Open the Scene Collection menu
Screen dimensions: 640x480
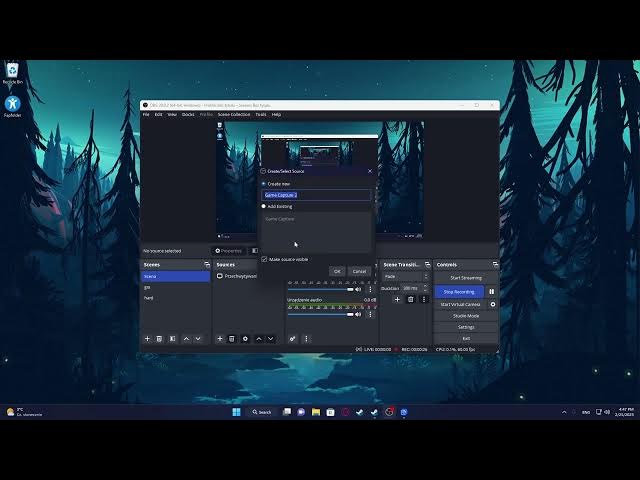pos(234,114)
